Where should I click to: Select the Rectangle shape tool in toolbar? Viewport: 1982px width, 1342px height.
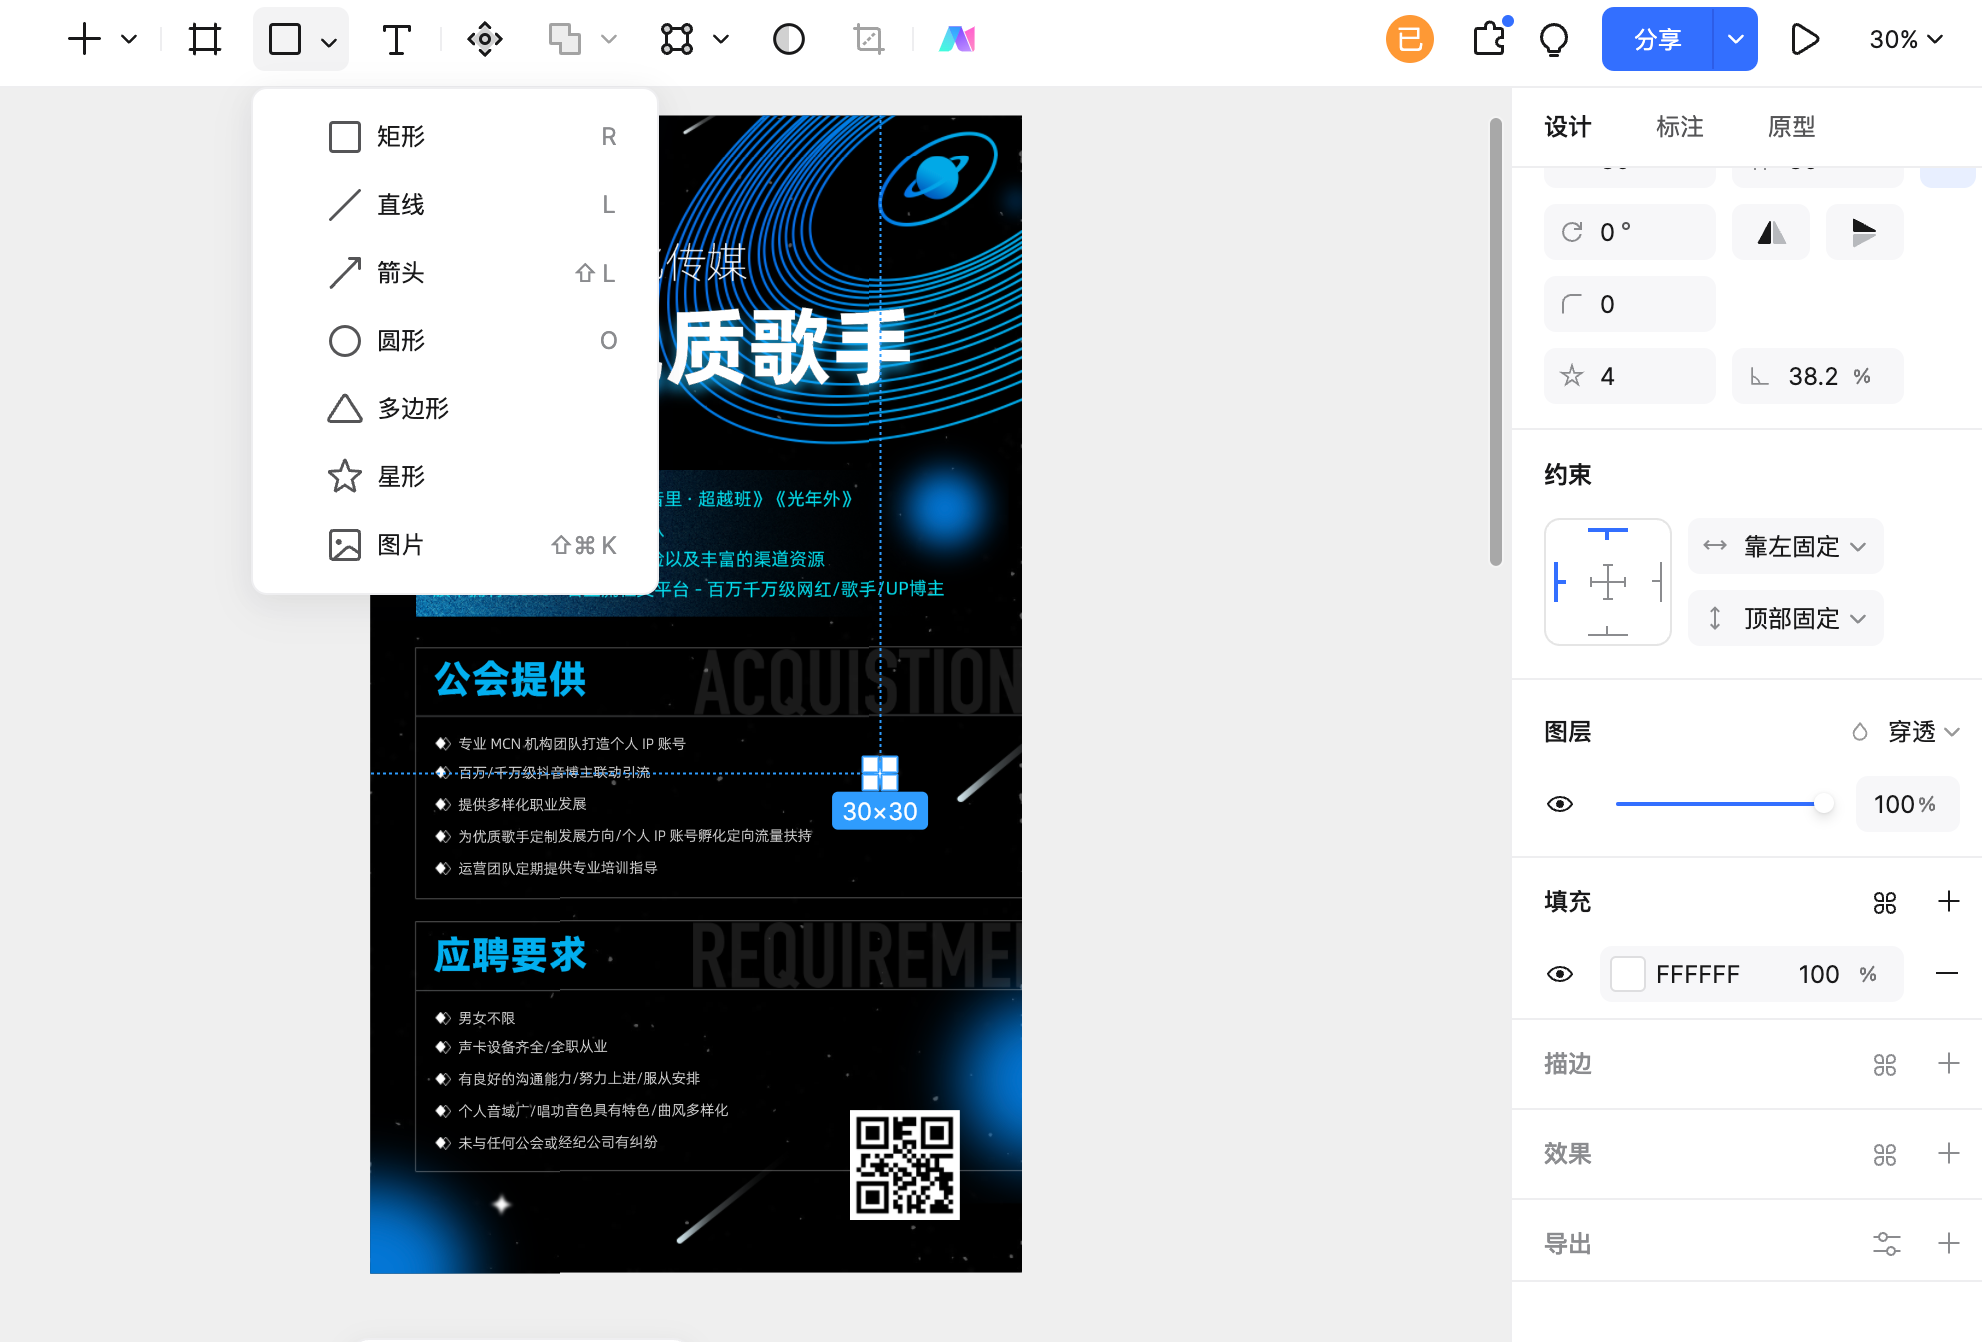[x=285, y=39]
